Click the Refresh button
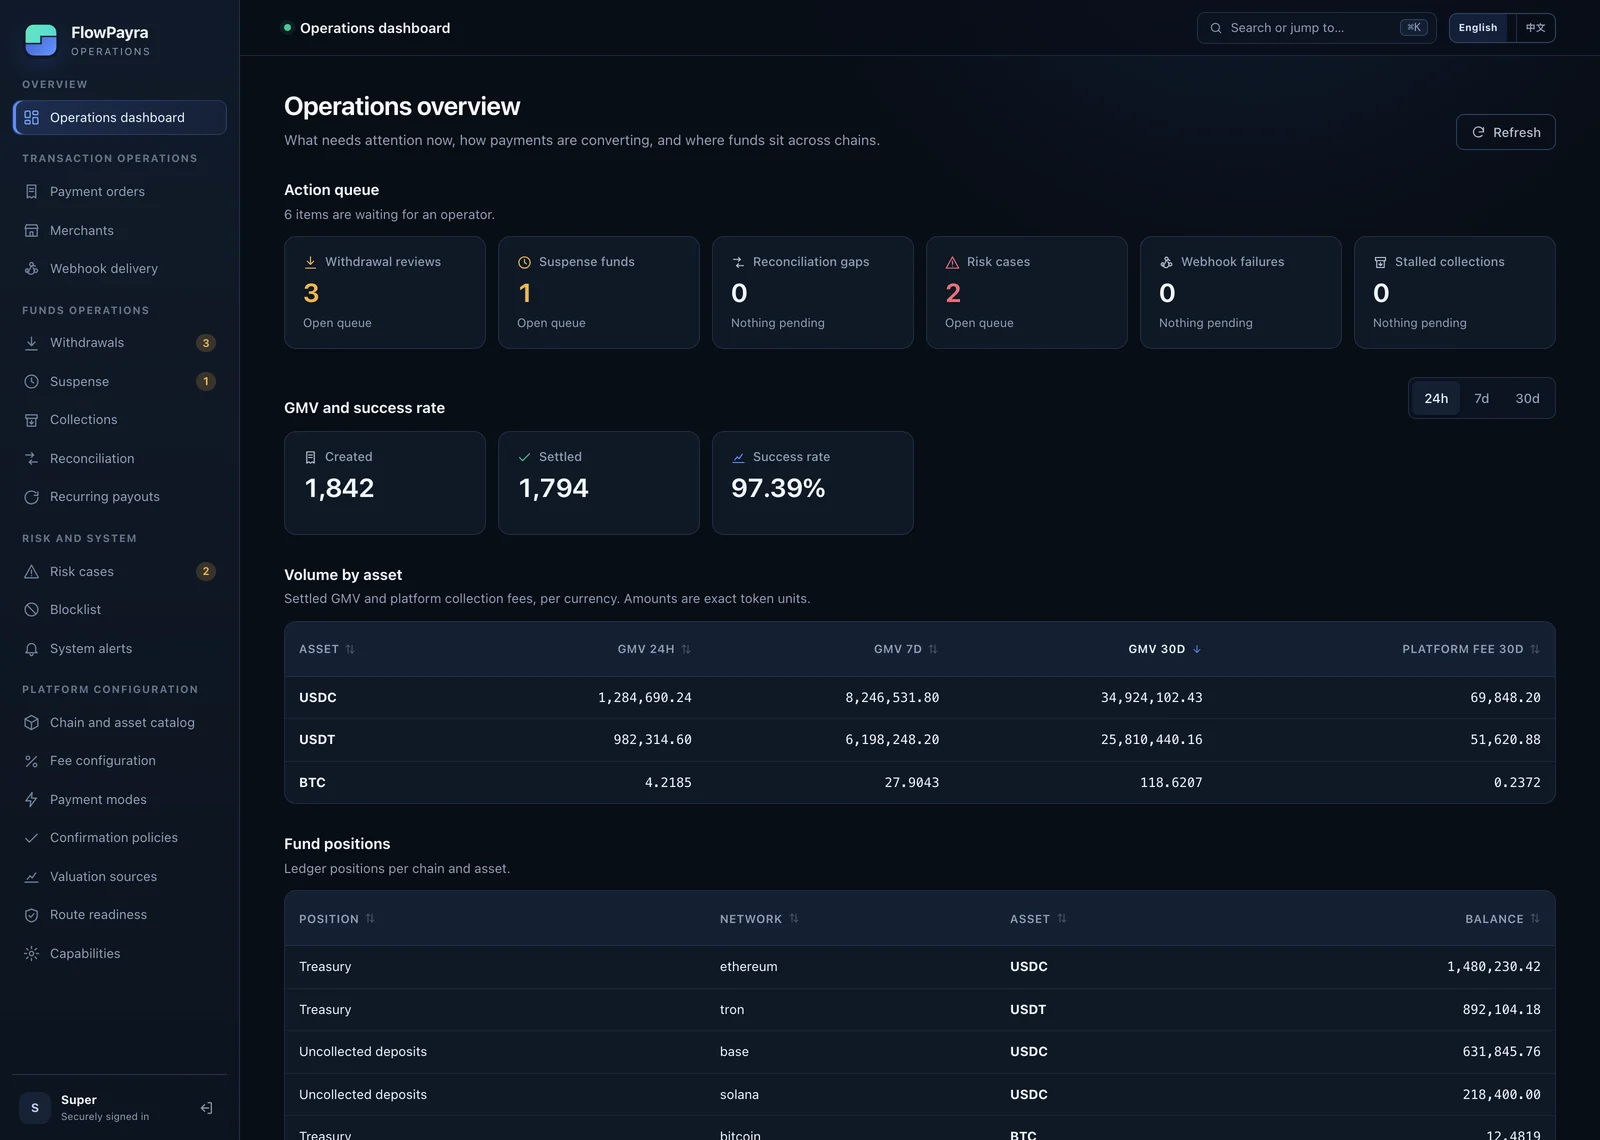Screen dimensions: 1600x1140 coord(1505,132)
